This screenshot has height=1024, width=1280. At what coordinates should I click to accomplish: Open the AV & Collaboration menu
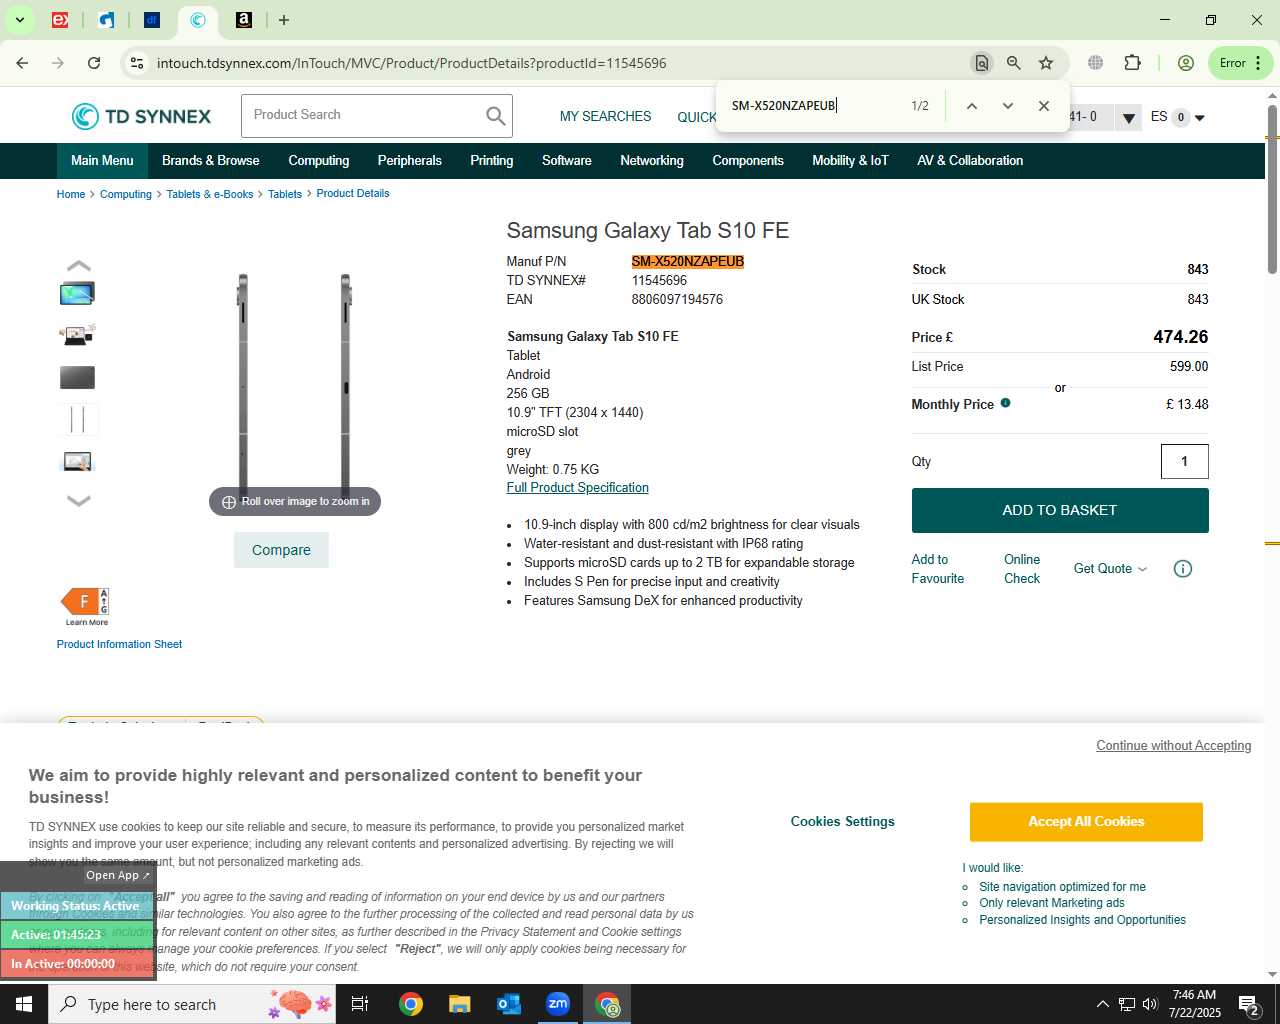click(x=970, y=161)
